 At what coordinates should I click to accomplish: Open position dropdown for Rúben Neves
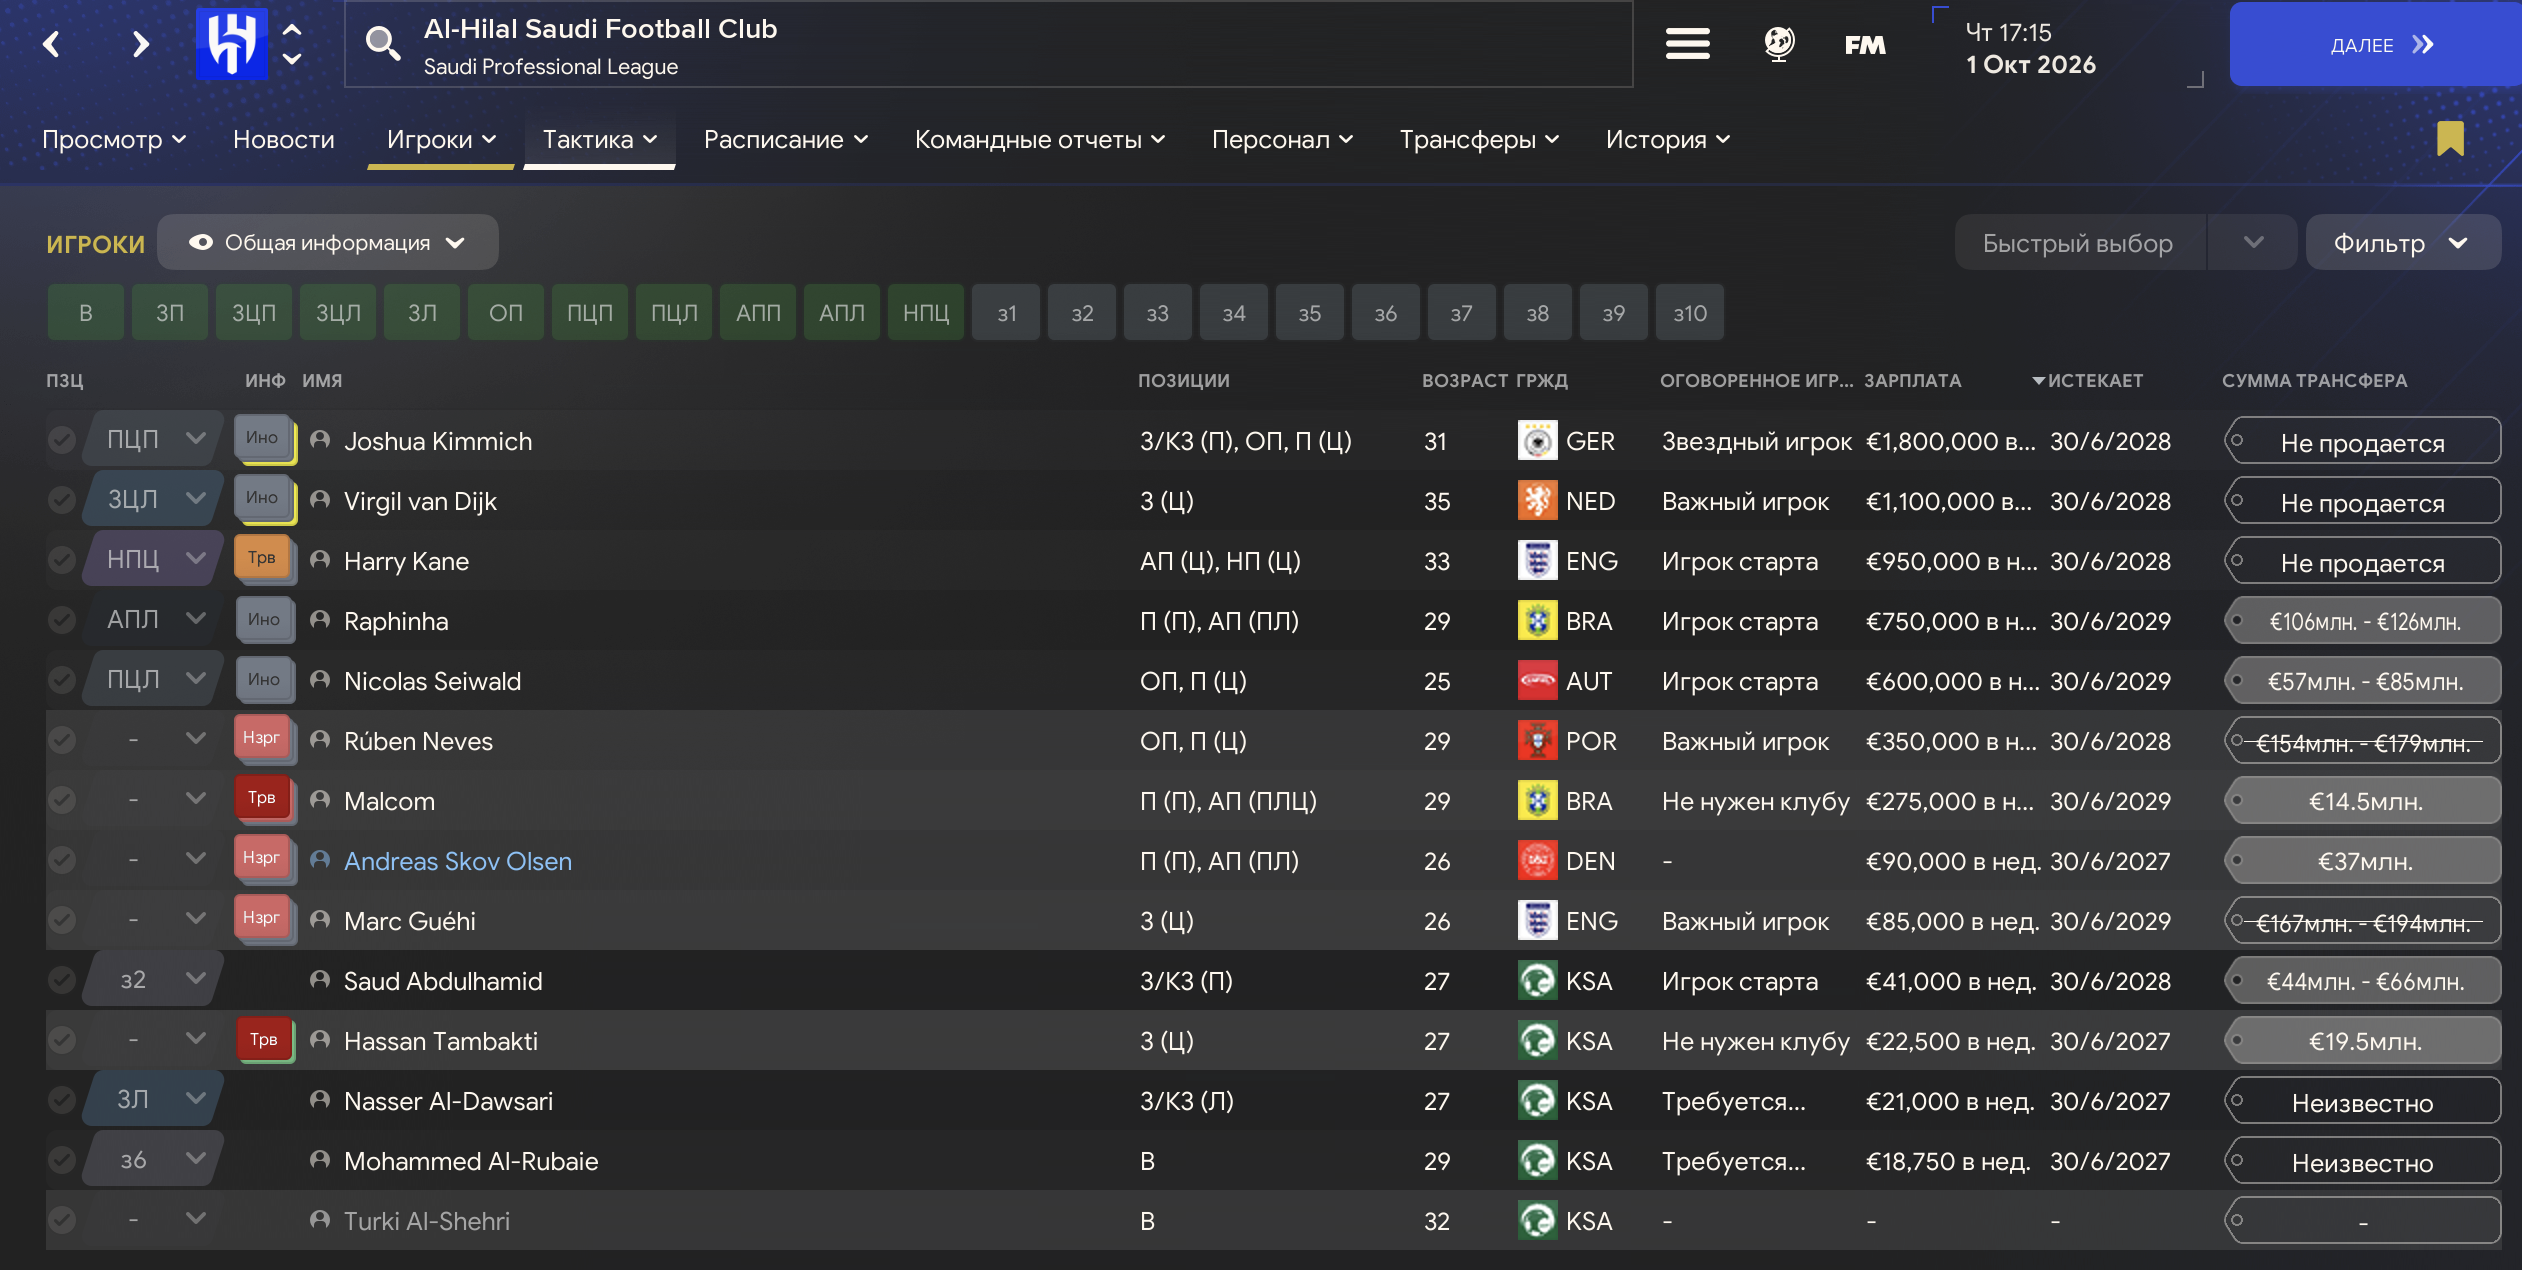(x=154, y=739)
